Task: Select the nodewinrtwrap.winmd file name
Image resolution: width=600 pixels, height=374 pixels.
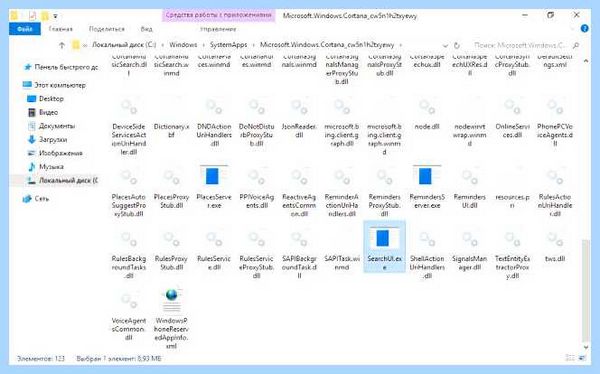Action: [x=470, y=135]
